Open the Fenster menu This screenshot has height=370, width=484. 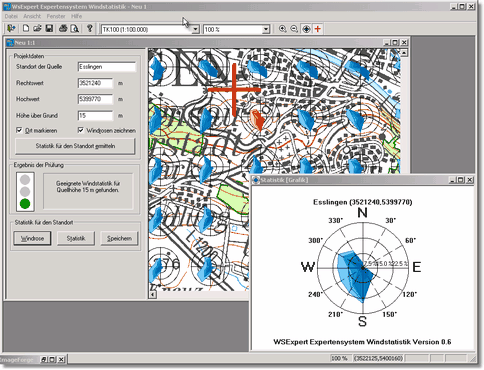[x=56, y=16]
